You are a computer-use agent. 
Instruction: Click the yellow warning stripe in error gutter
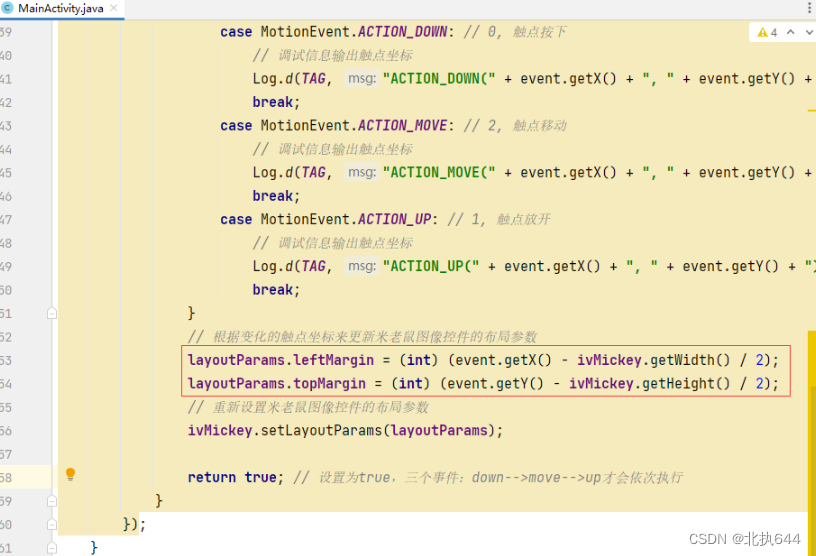click(812, 443)
